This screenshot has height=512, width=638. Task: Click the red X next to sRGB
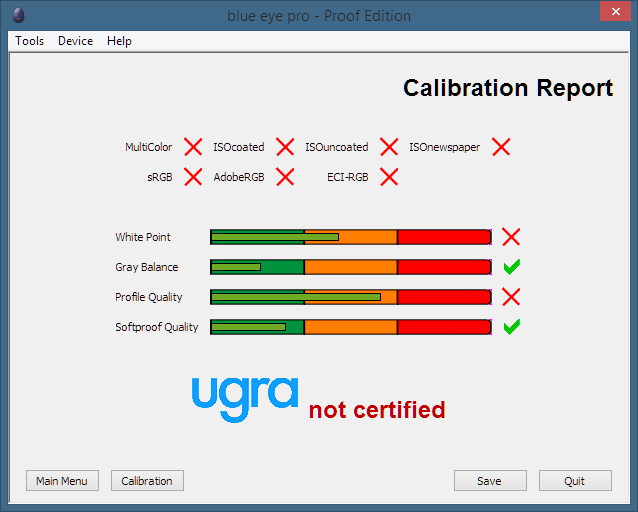click(x=193, y=177)
